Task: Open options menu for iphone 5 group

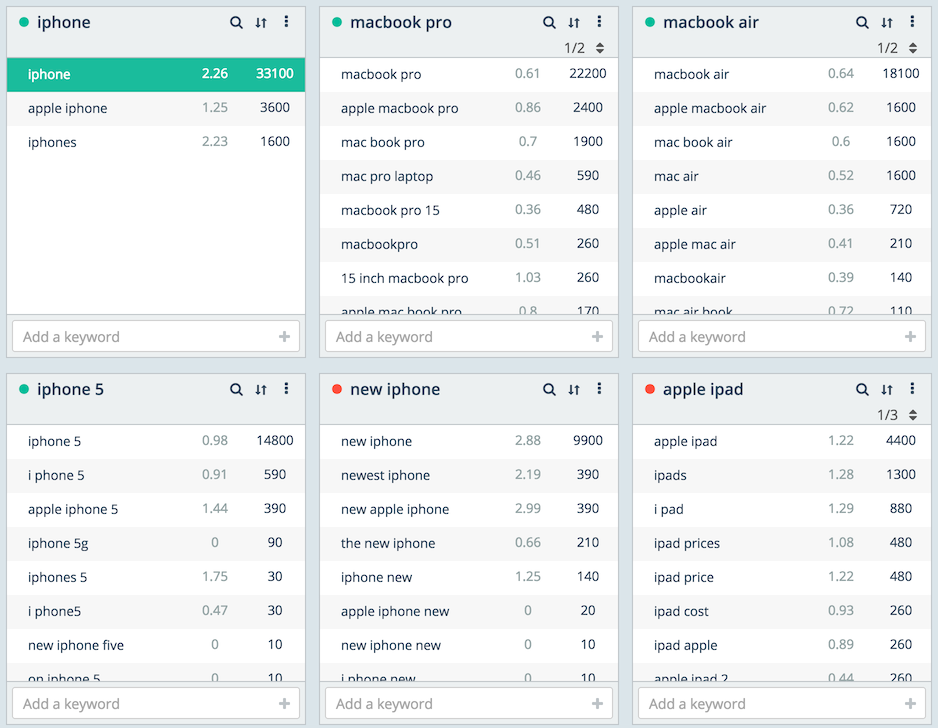Action: 287,389
